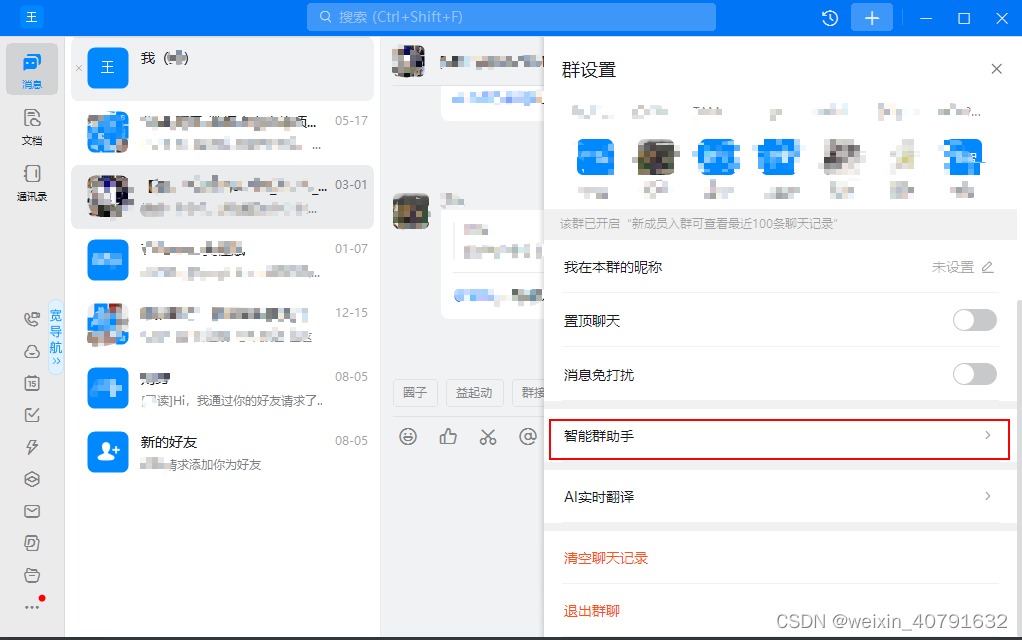Click the + icon in the title bar
The image size is (1022, 640).
[871, 17]
